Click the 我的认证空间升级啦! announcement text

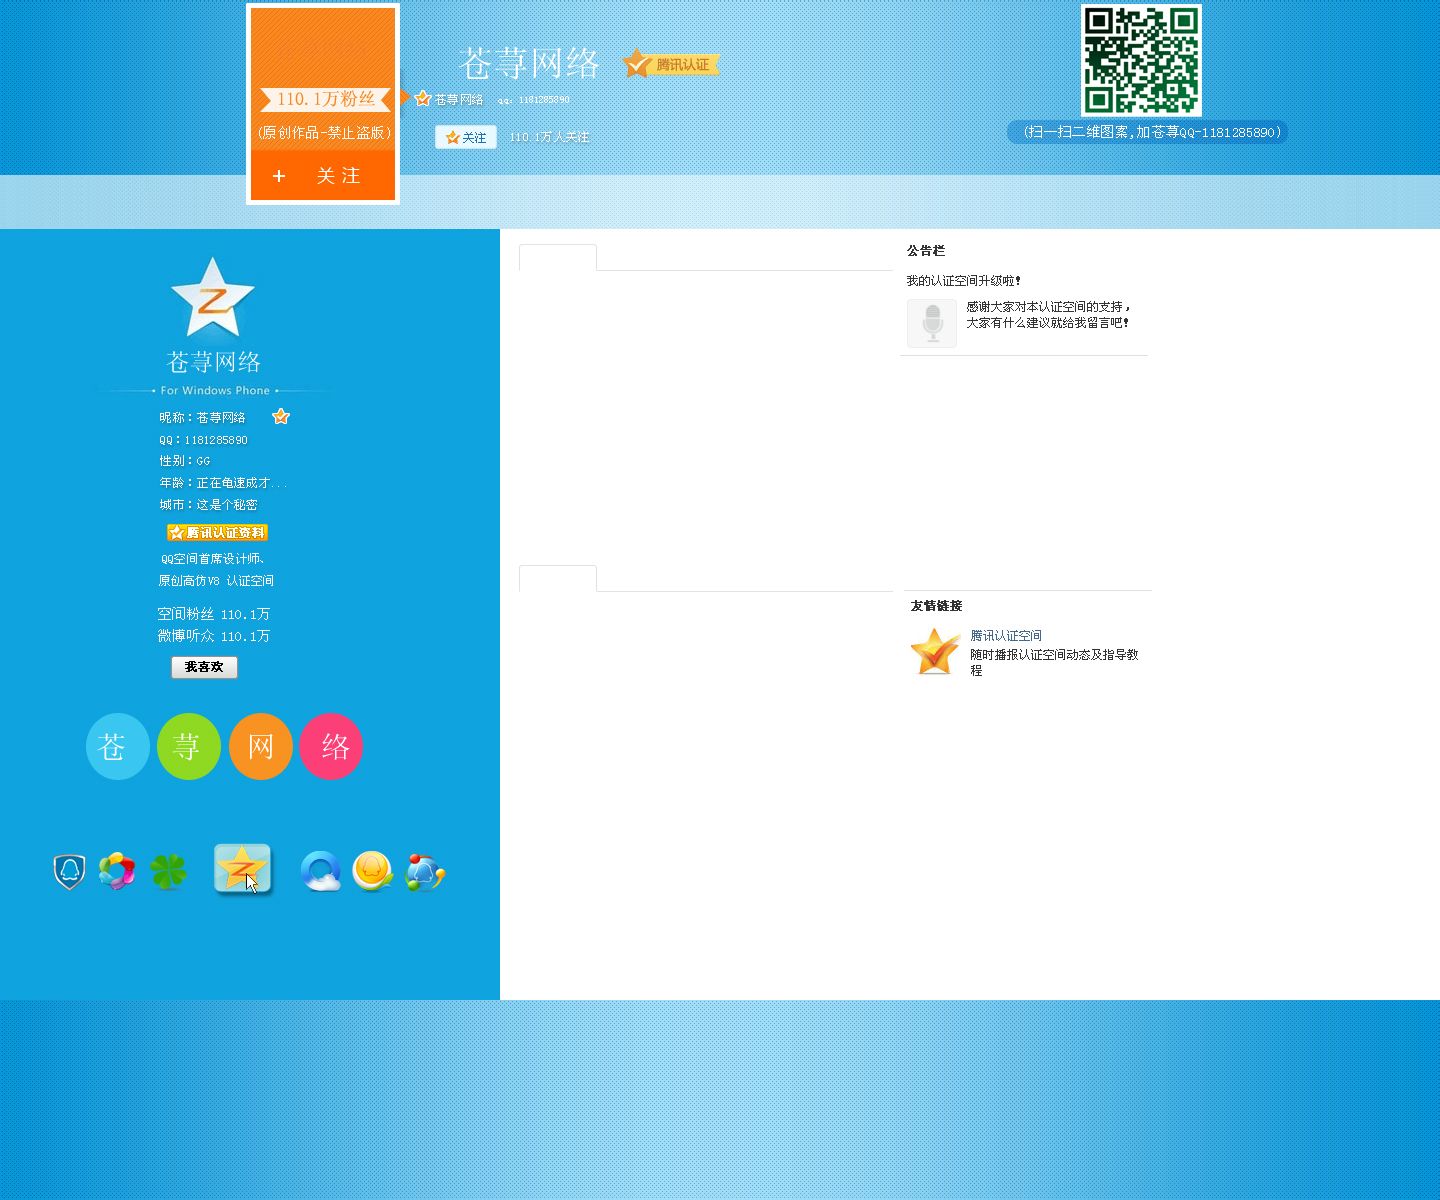[x=964, y=281]
